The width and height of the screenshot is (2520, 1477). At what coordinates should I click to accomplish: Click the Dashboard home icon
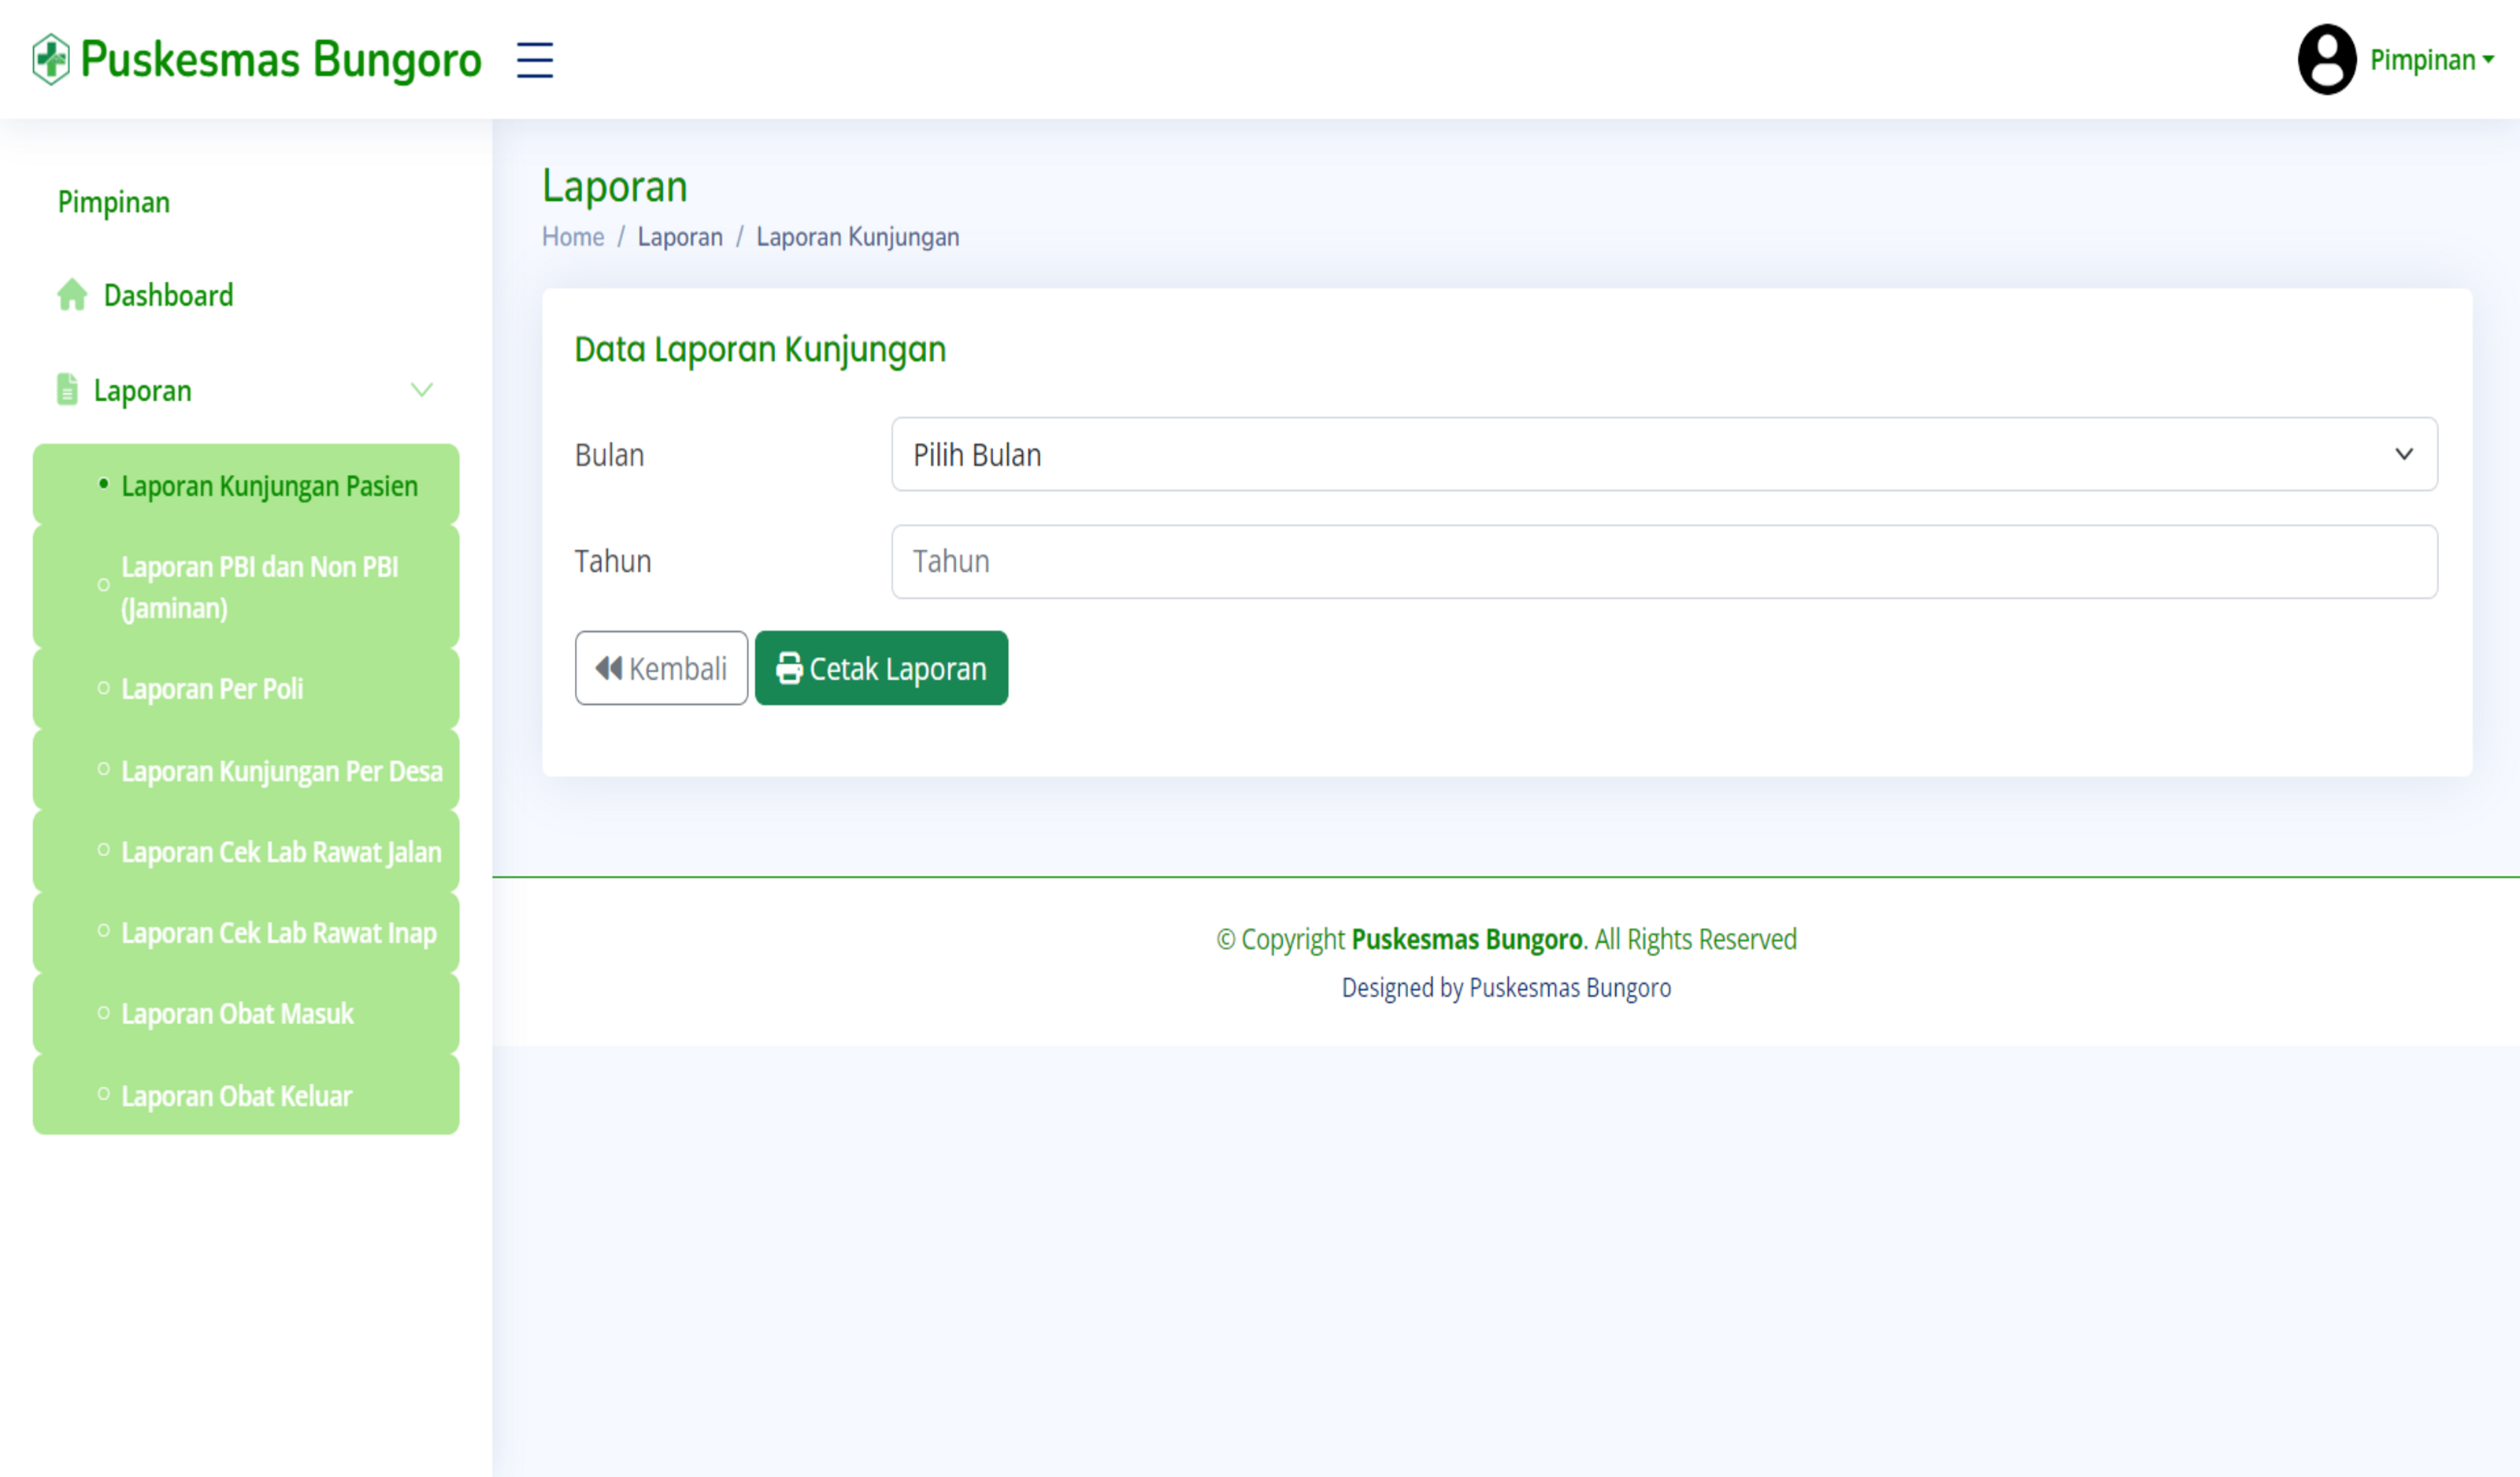pos(72,295)
